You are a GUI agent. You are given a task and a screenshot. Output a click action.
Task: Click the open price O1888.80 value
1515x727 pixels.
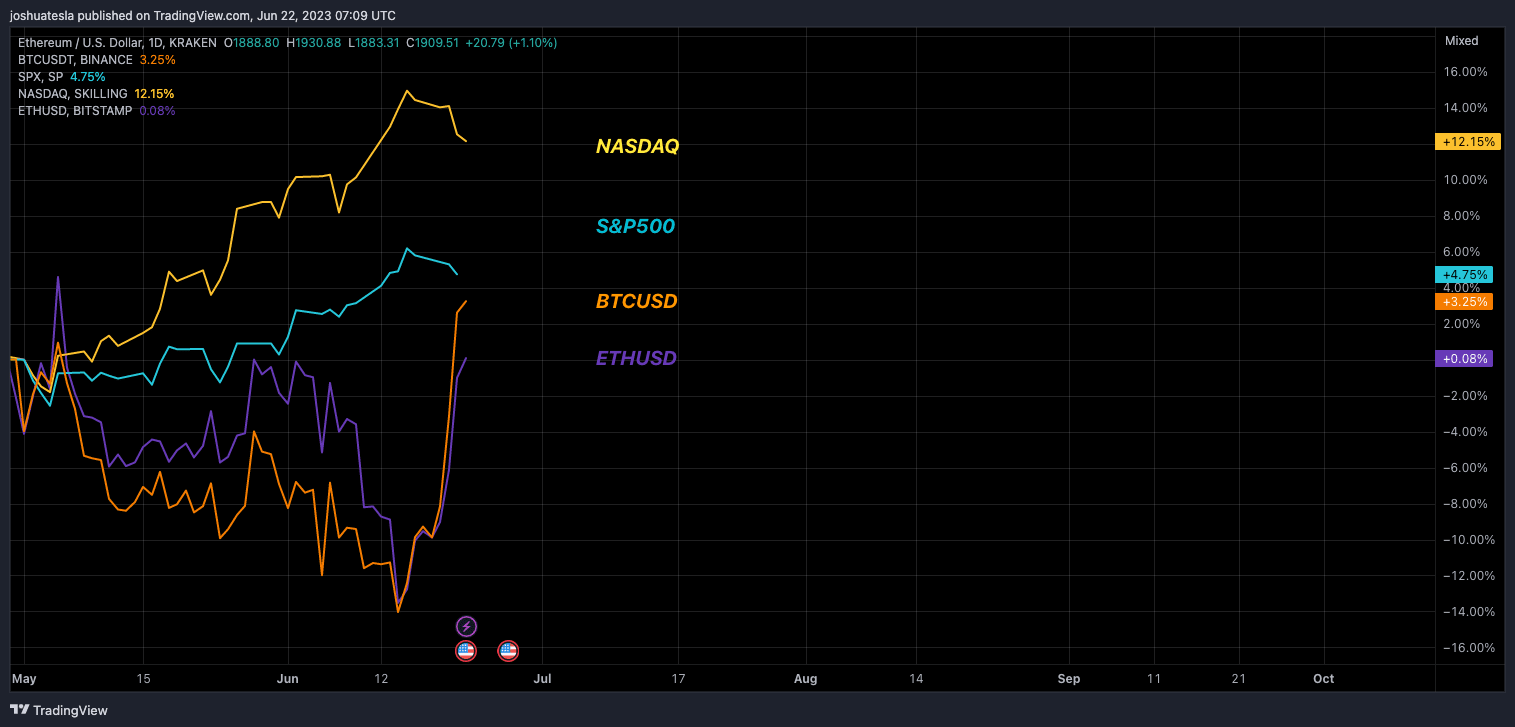(x=251, y=43)
